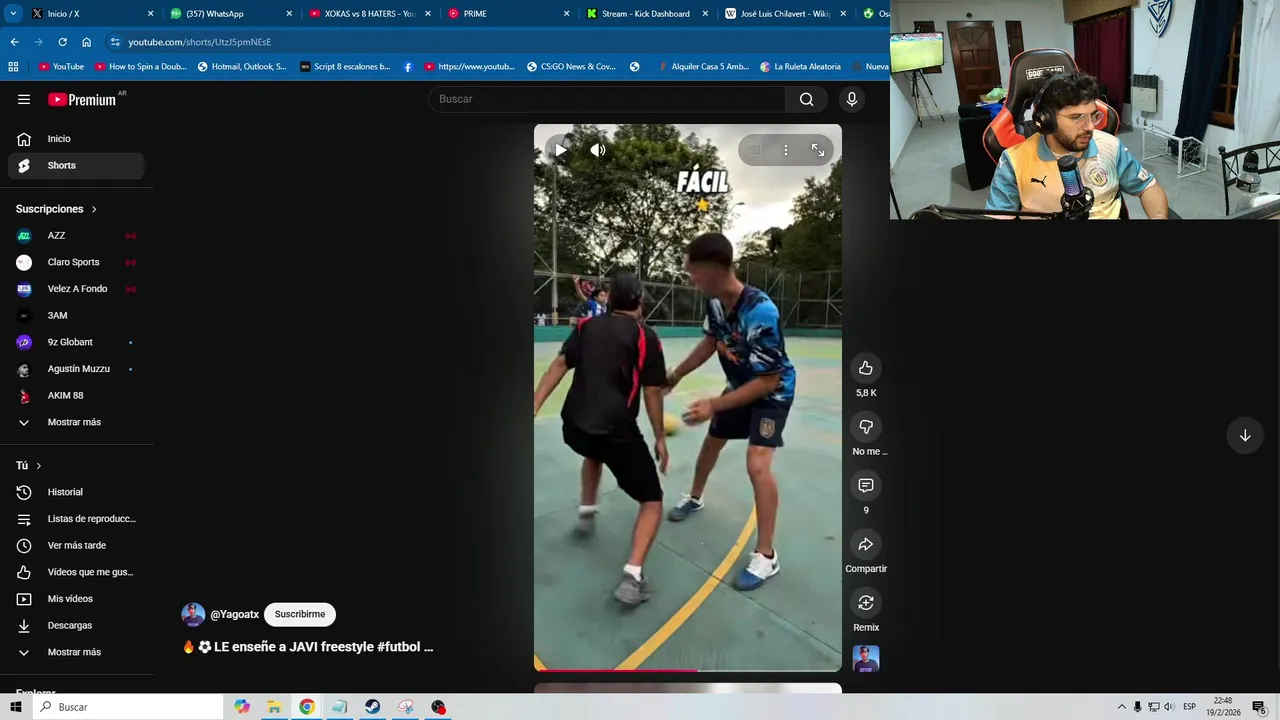Go to the next Short with down arrow
This screenshot has height=720, width=1280.
[x=1245, y=436]
